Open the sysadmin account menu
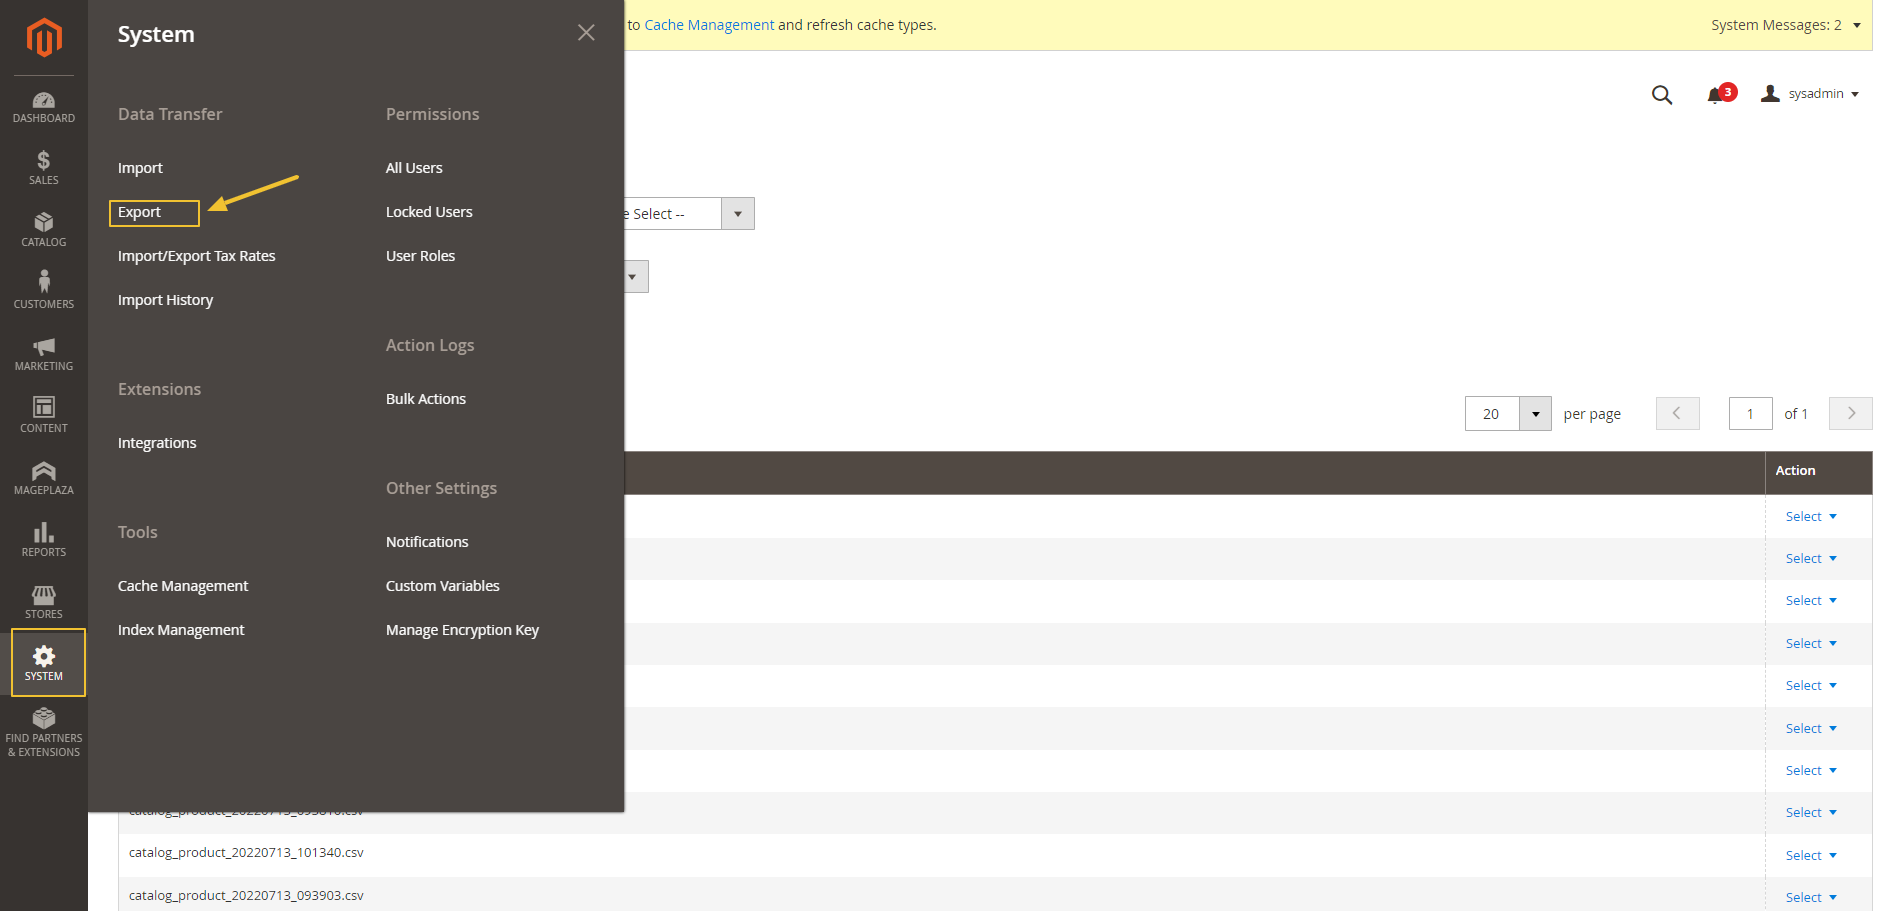Image resolution: width=1903 pixels, height=911 pixels. click(x=1810, y=94)
